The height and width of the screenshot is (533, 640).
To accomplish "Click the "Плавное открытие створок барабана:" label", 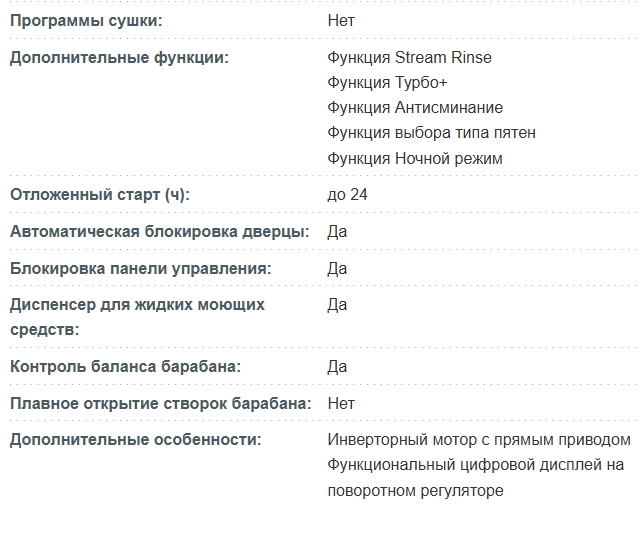I will pyautogui.click(x=160, y=403).
